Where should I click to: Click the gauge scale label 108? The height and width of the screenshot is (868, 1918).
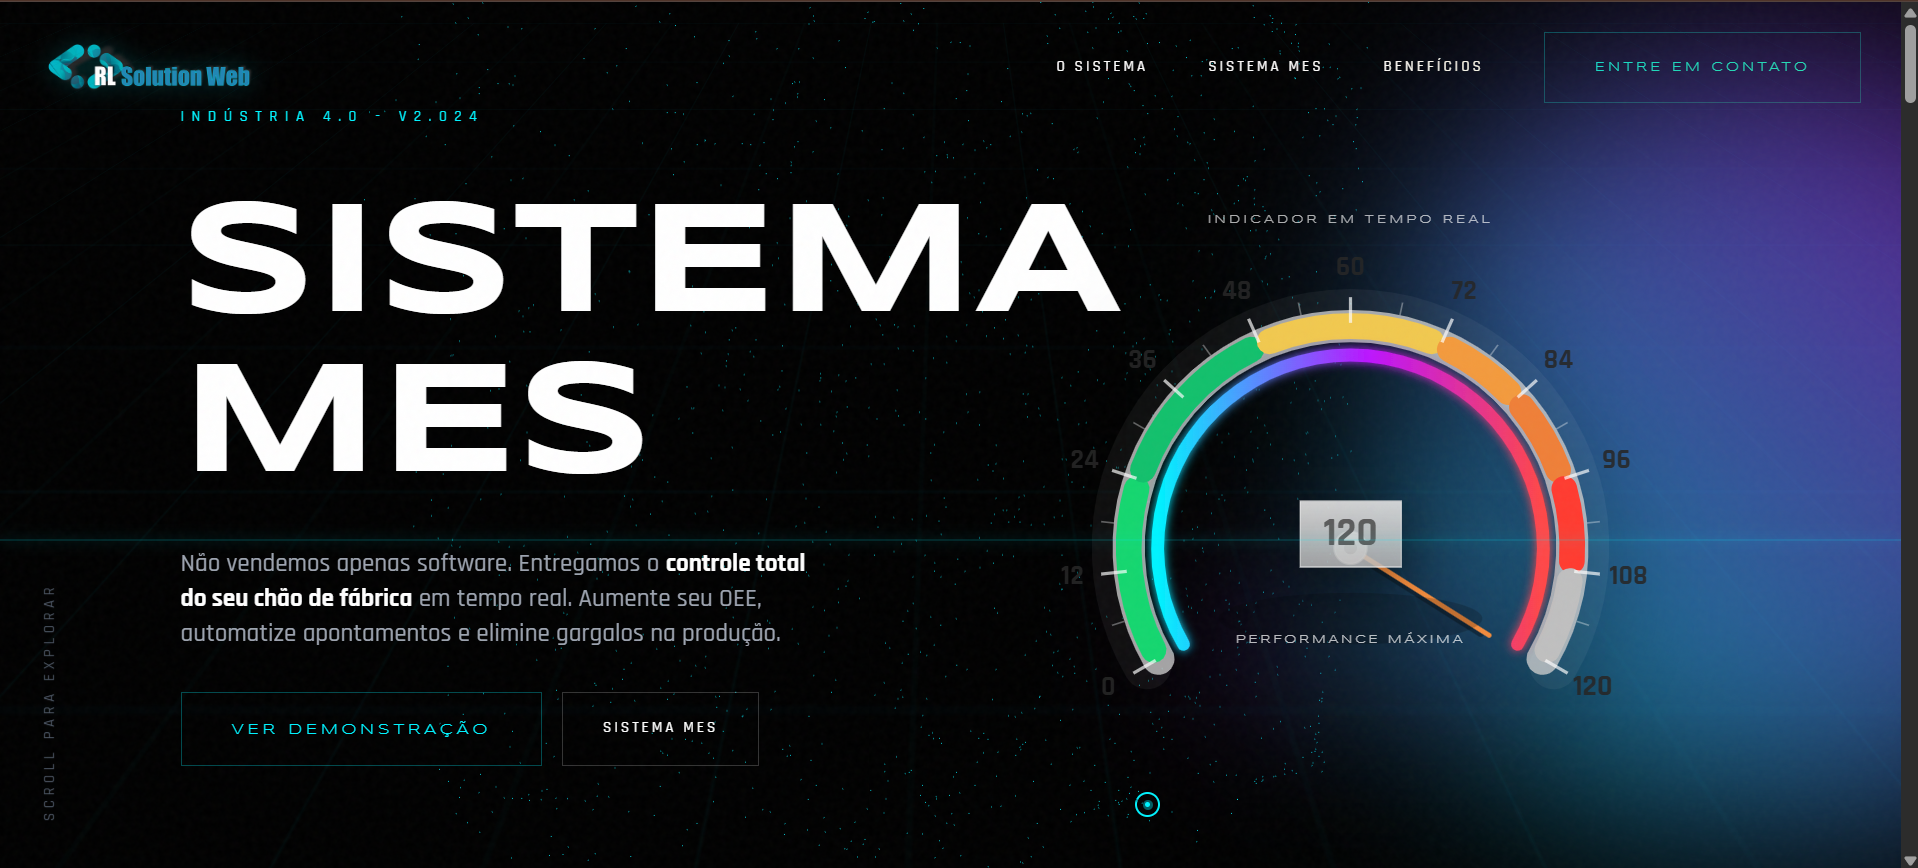[1628, 576]
